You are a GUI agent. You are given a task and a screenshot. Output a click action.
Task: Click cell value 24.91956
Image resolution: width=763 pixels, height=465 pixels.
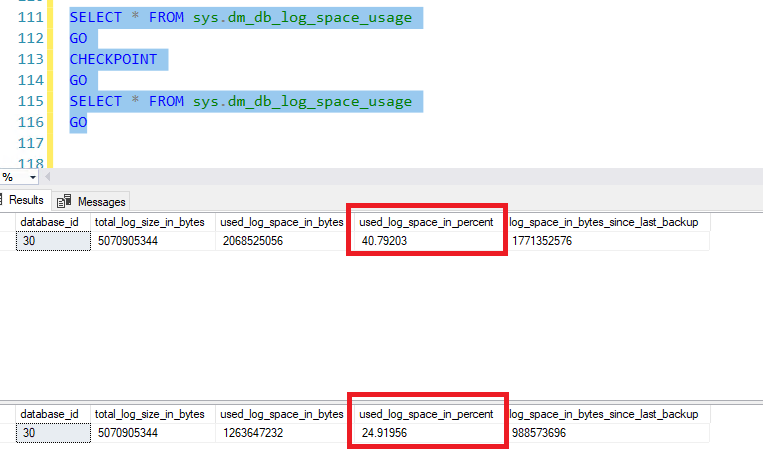[384, 433]
